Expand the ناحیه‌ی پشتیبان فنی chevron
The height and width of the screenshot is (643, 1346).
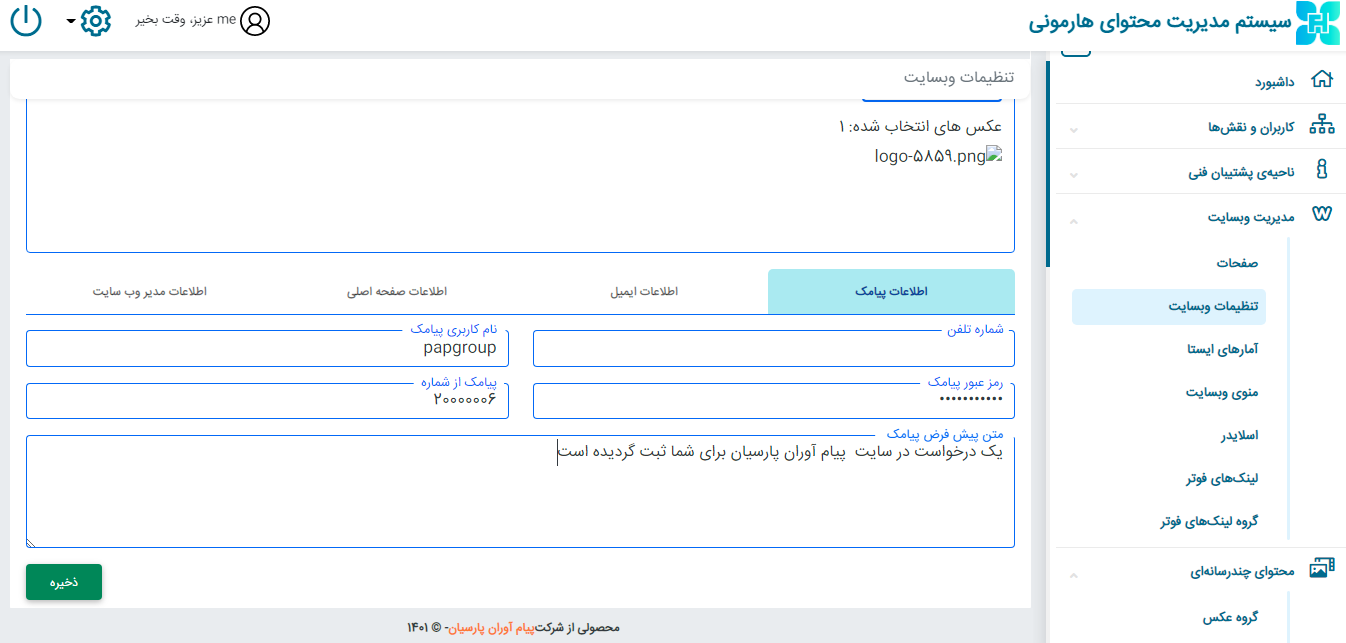point(1073,174)
